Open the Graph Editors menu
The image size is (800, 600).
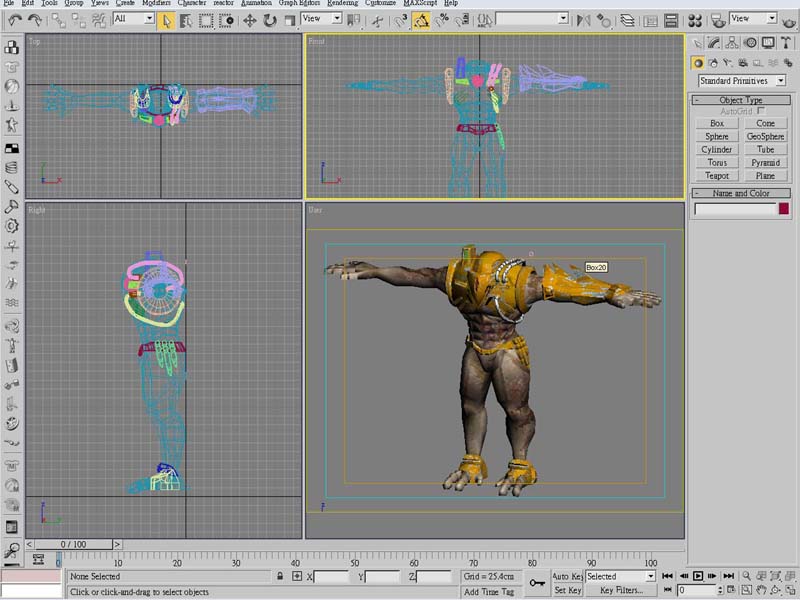pos(299,3)
